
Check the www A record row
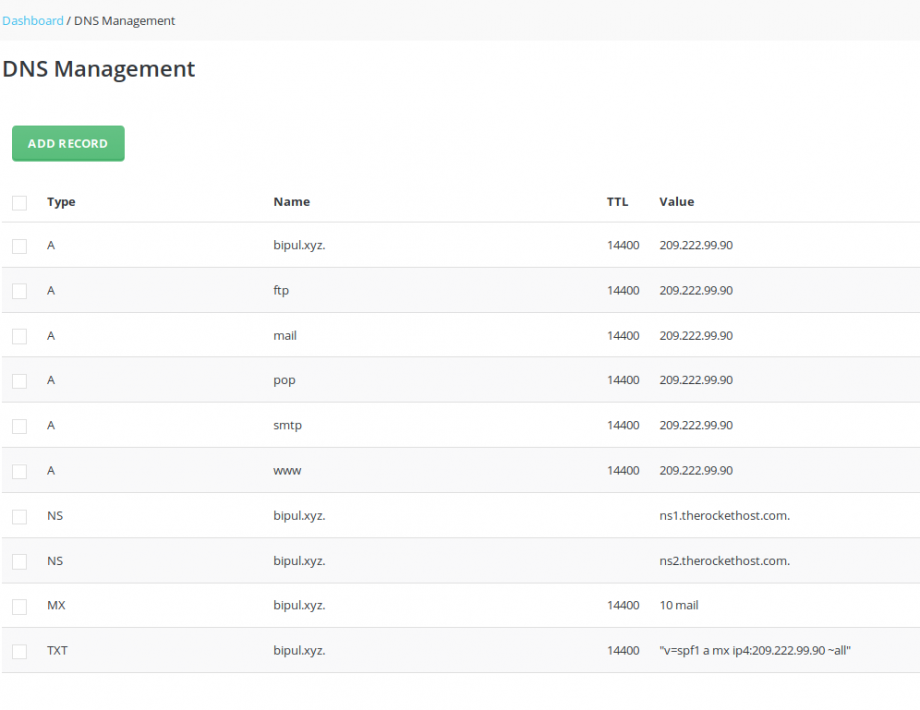(19, 470)
